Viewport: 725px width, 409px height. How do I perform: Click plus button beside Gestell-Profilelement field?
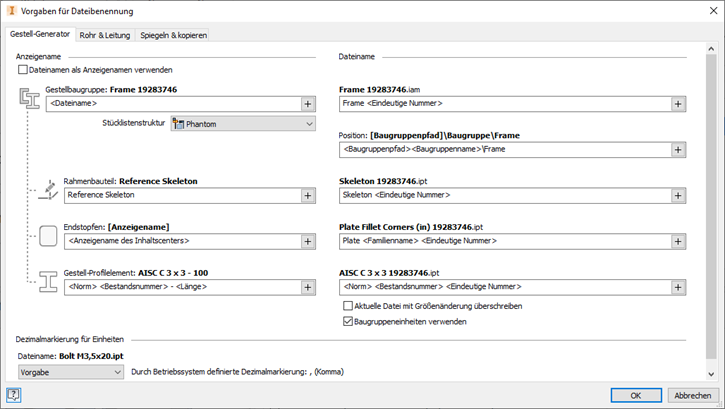click(x=308, y=287)
